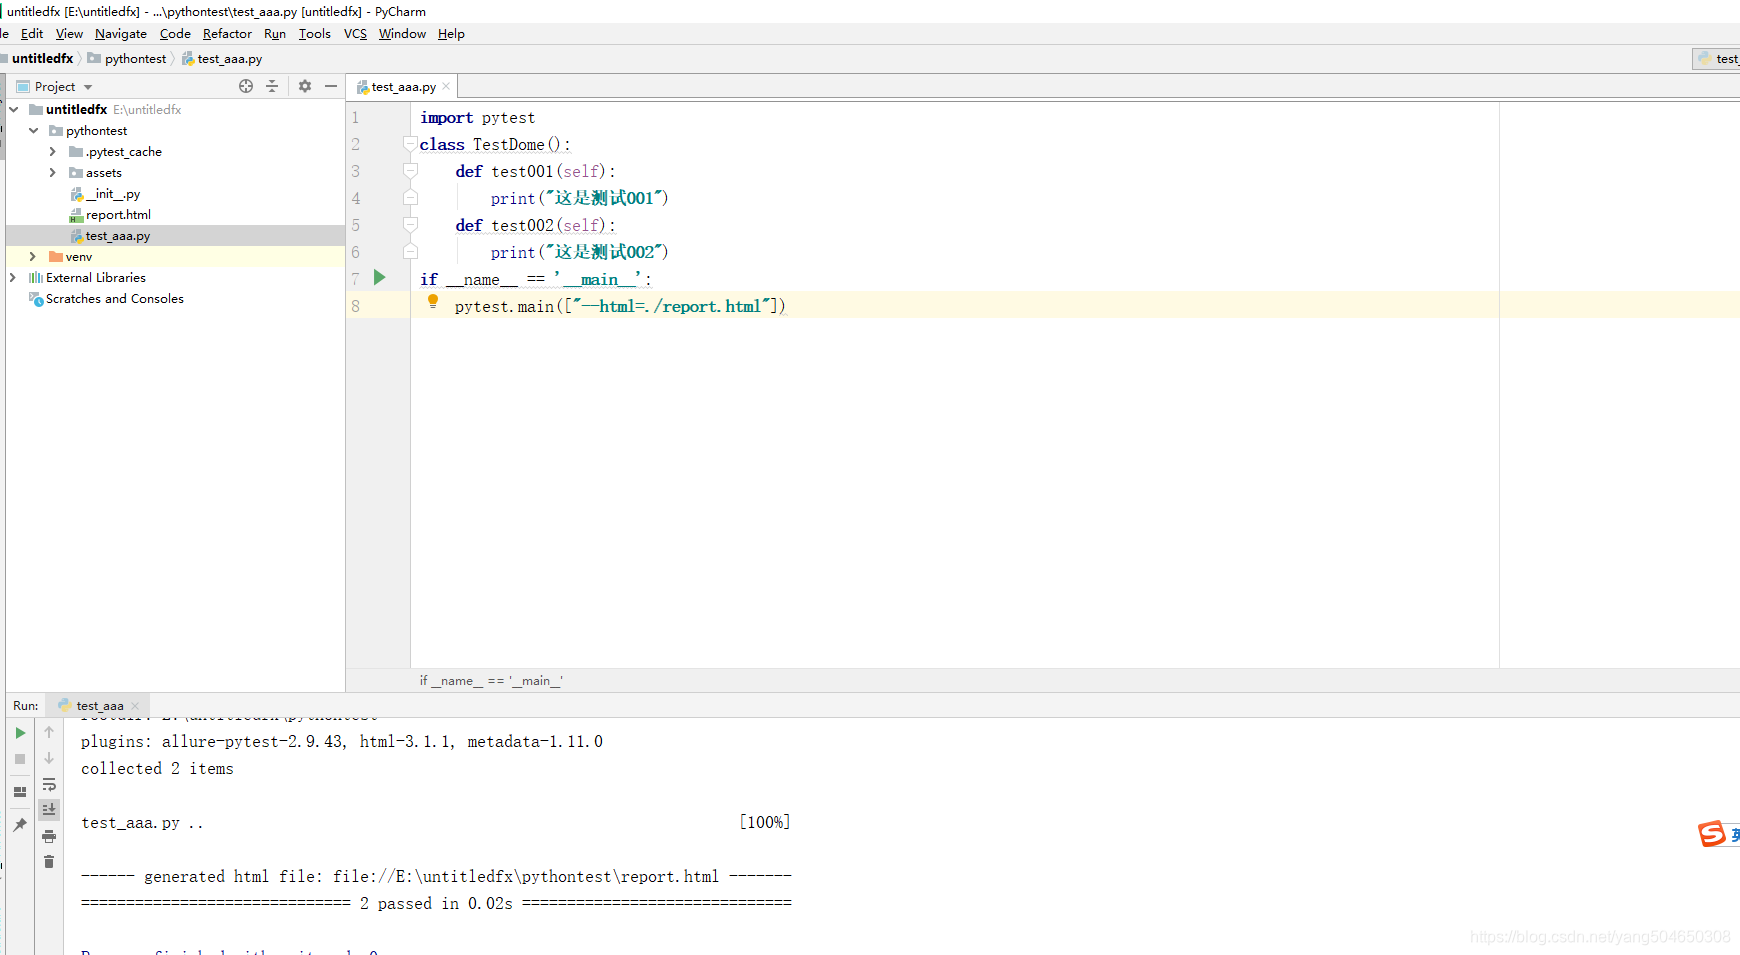Print the Run console output
Viewport: 1740px width, 955px height.
[x=49, y=836]
